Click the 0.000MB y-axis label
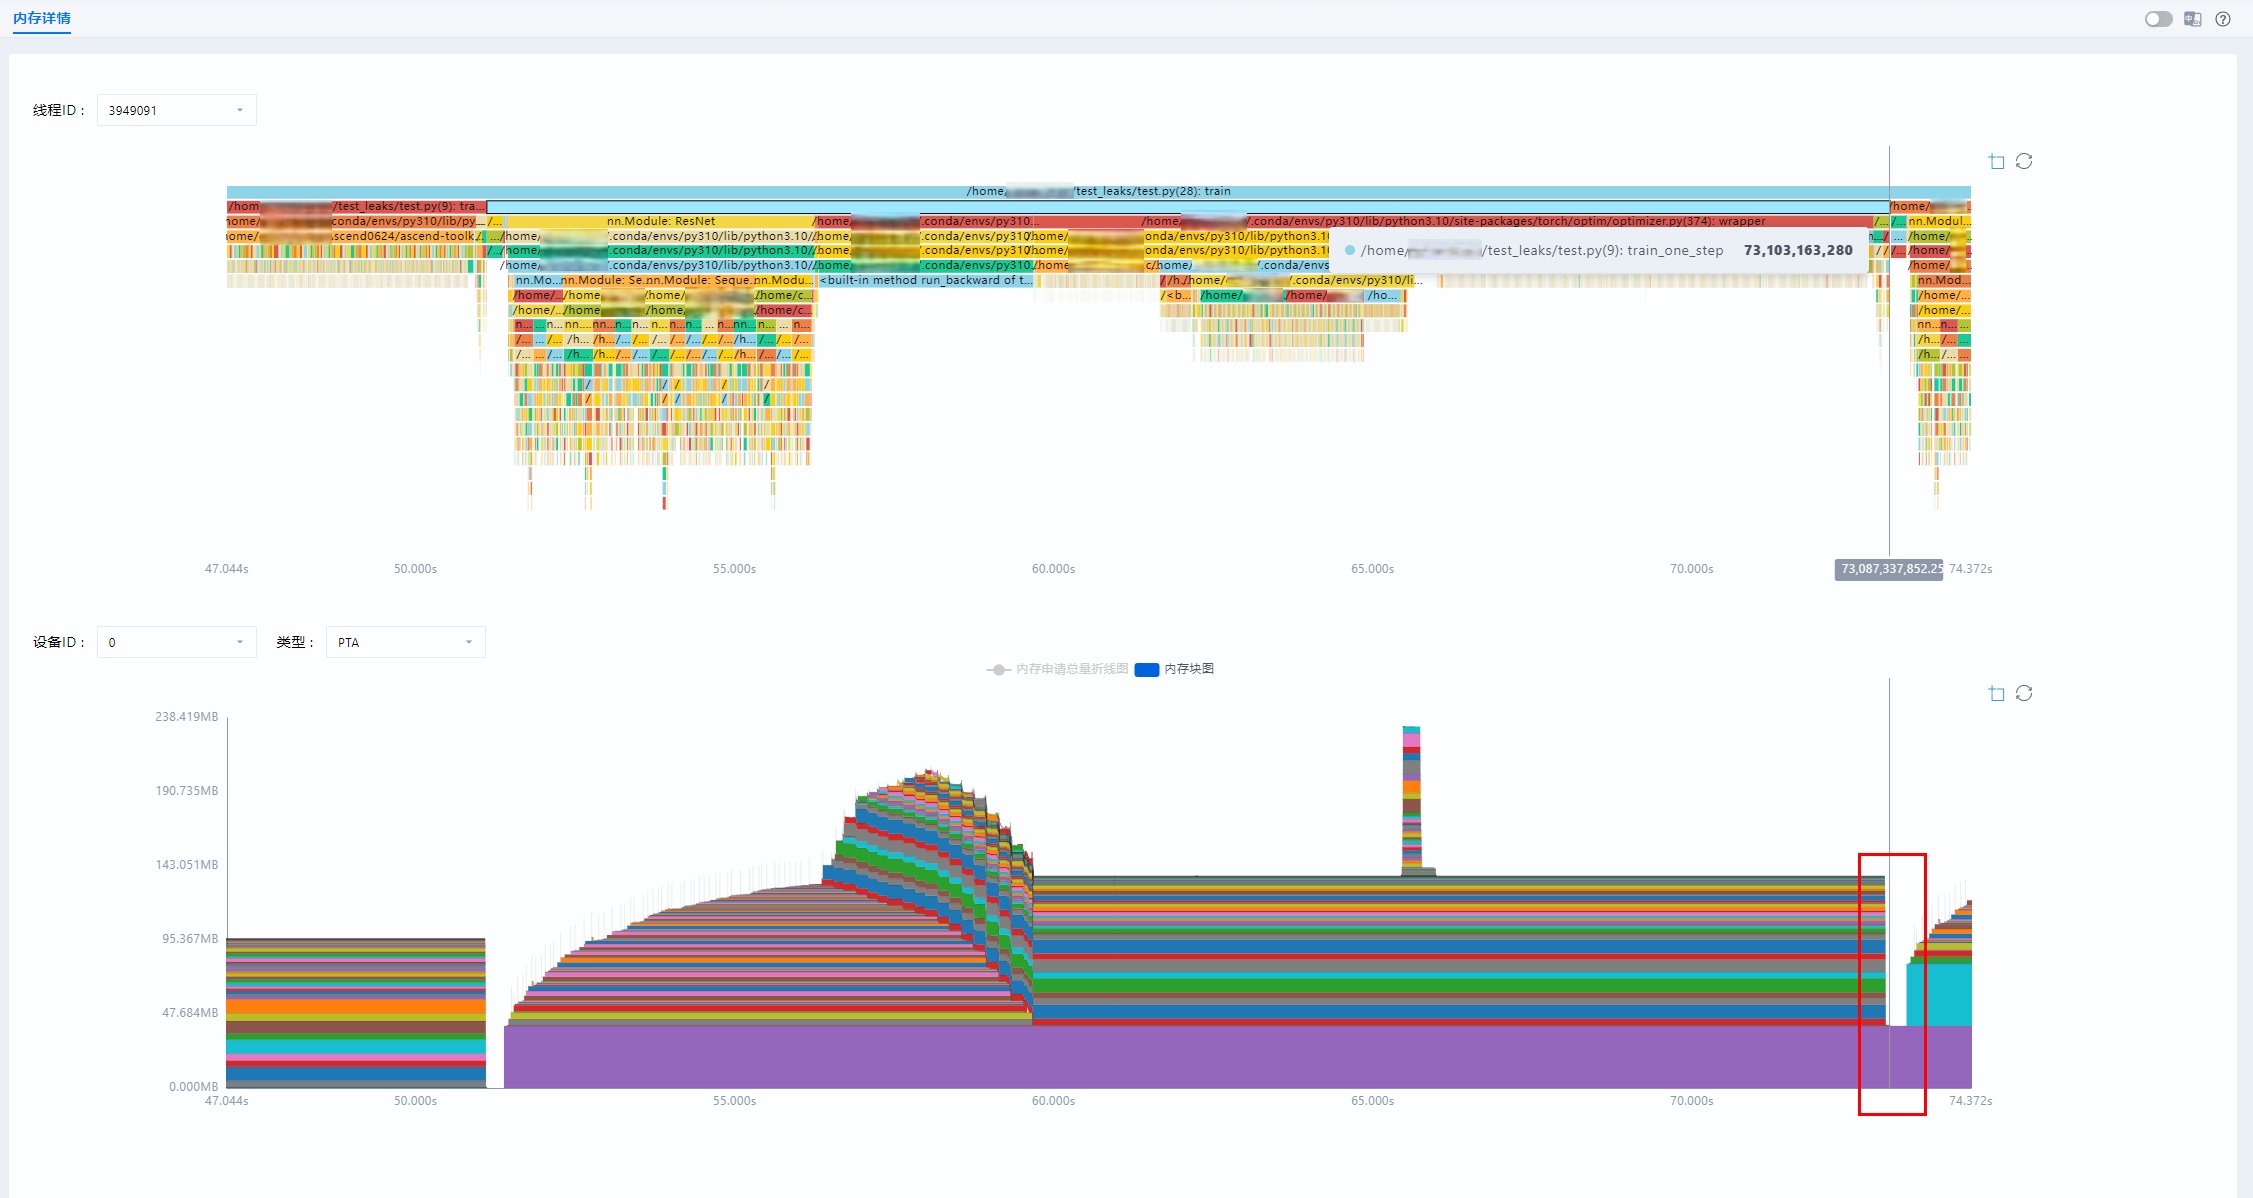Image resolution: width=2253 pixels, height=1198 pixels. 193,1087
